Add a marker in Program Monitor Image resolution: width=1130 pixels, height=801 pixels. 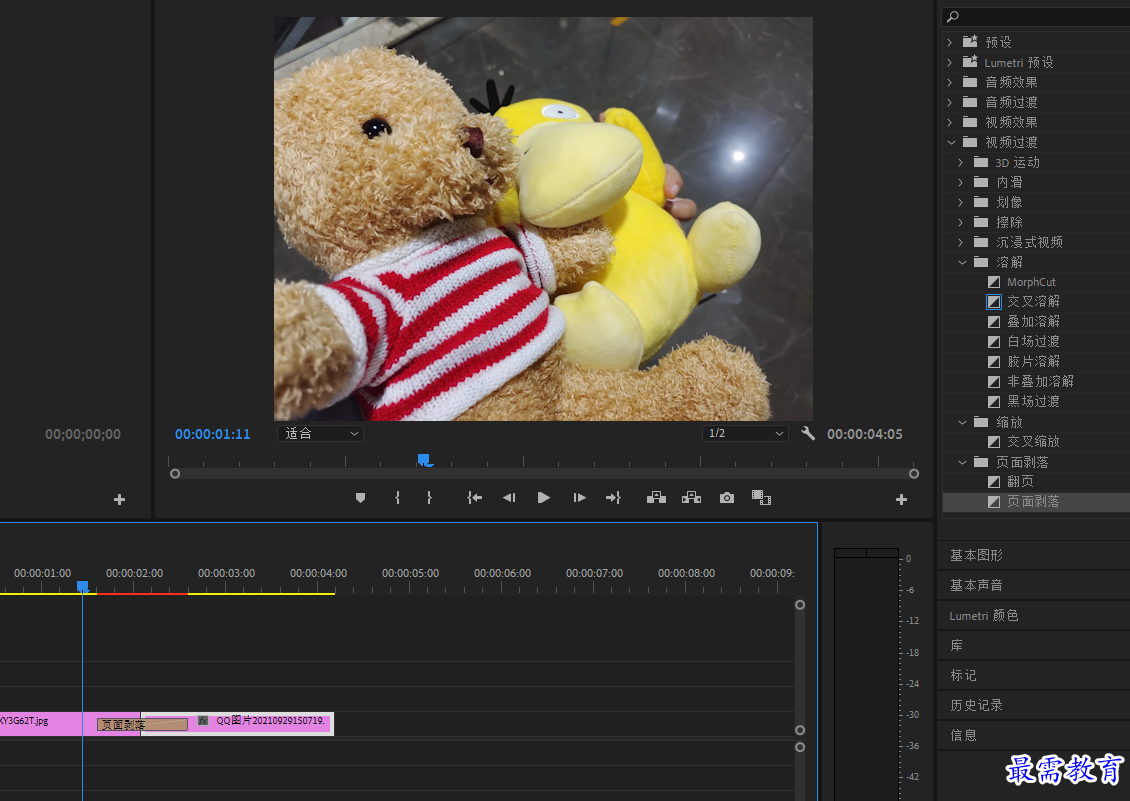360,498
